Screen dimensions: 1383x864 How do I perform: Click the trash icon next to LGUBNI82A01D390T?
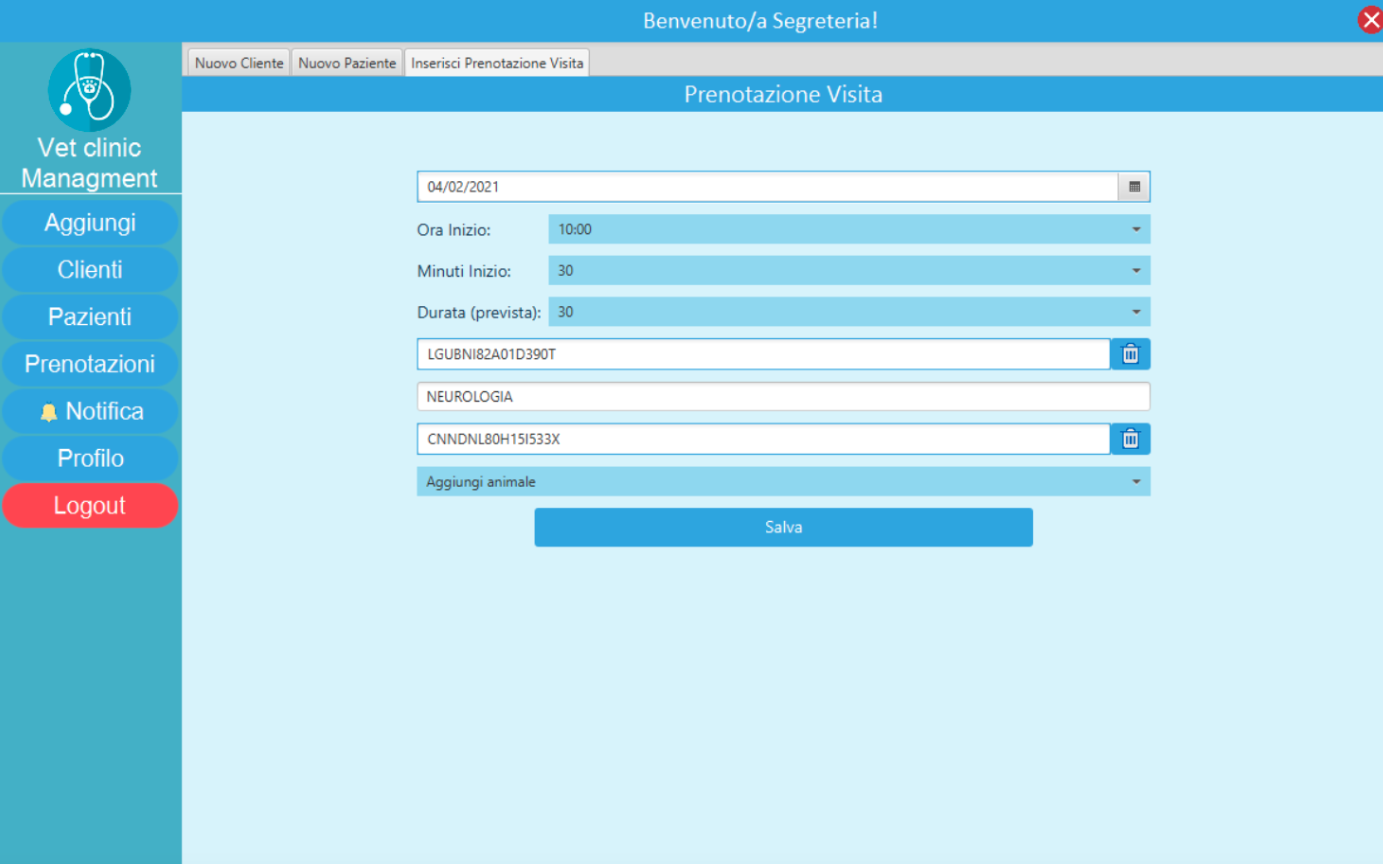(1131, 353)
